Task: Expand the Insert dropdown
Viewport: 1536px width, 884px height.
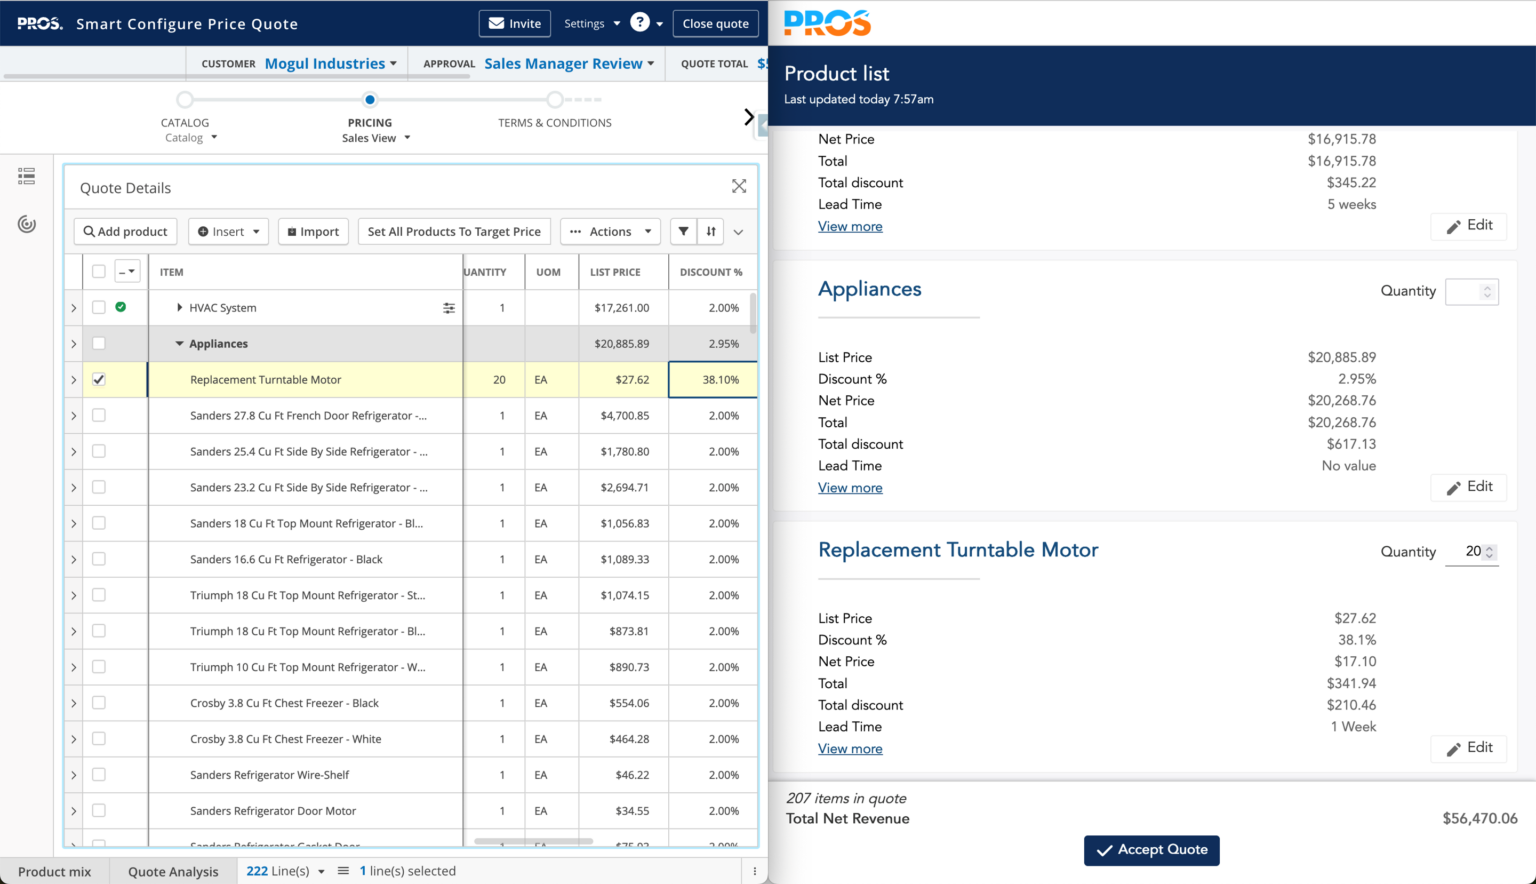Action: (228, 231)
